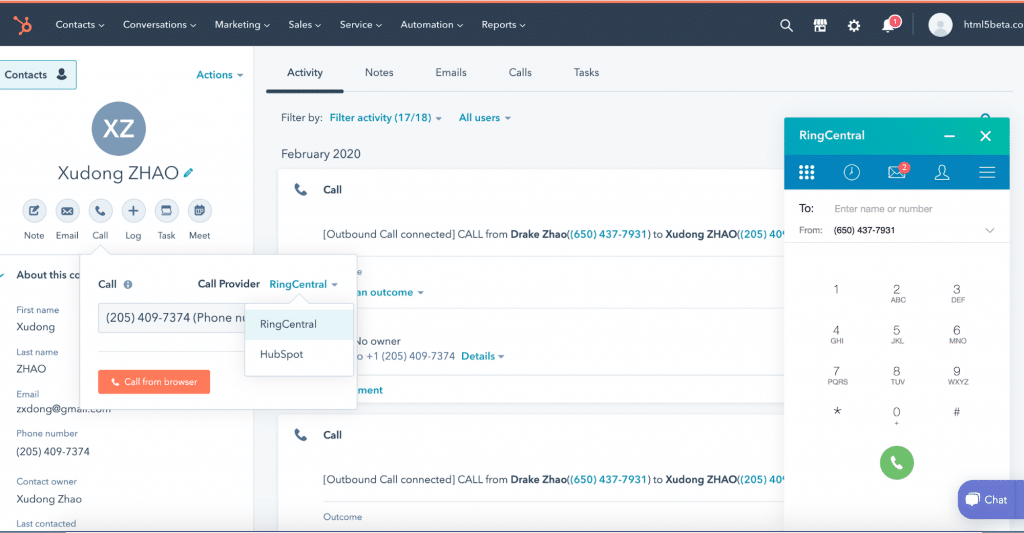Image resolution: width=1024 pixels, height=533 pixels.
Task: Open the Marketing menu
Action: coord(242,25)
